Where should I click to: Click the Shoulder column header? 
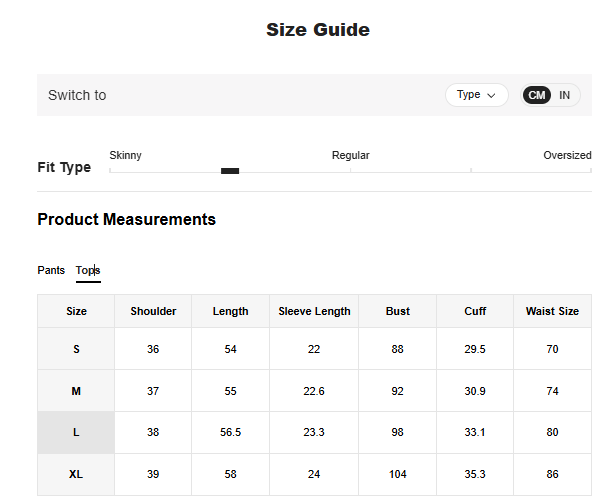153,311
